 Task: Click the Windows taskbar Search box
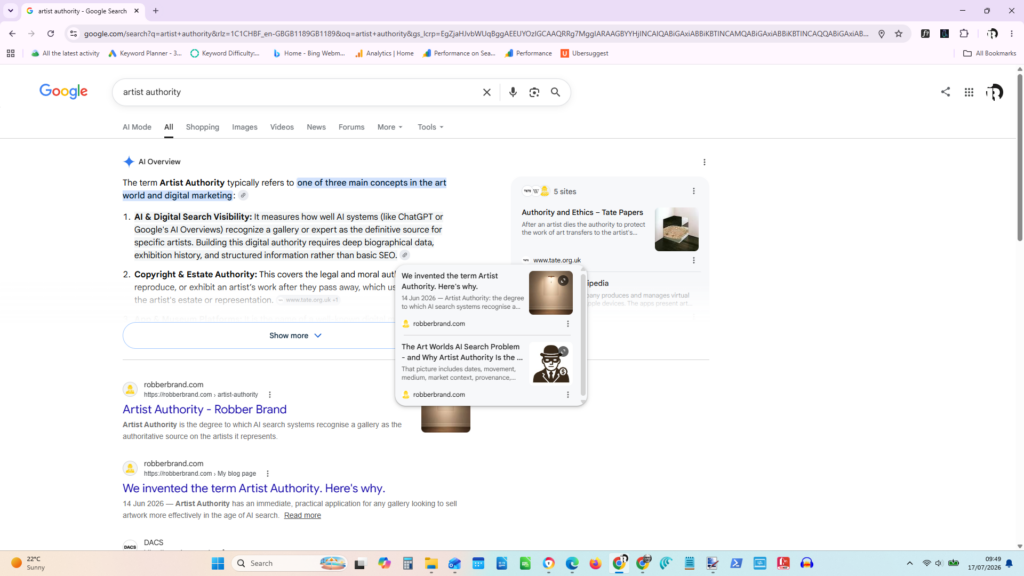[x=291, y=563]
